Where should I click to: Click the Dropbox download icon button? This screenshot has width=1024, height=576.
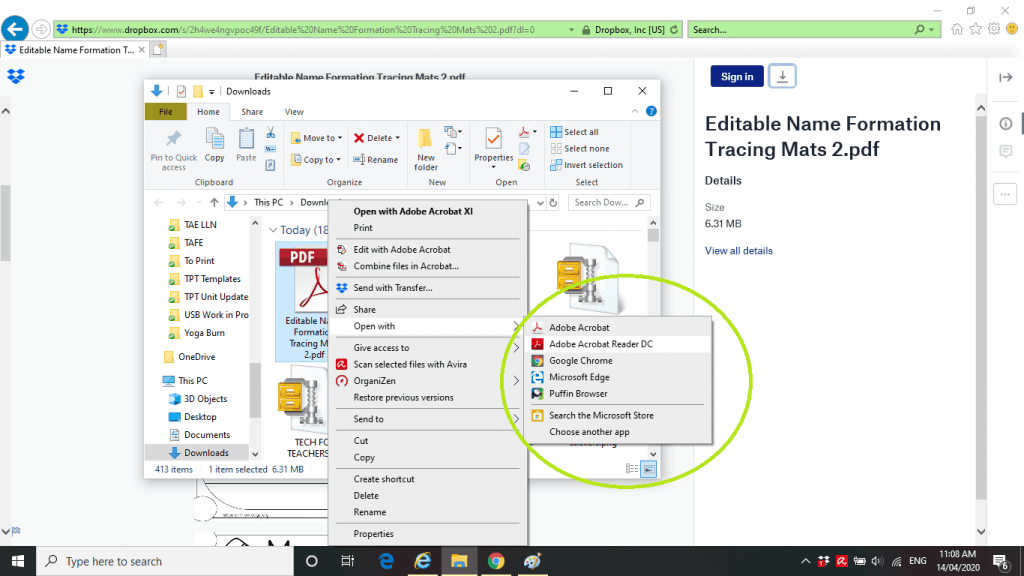pos(782,76)
